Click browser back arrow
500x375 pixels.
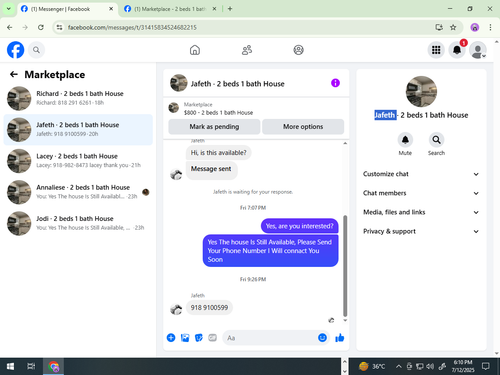tap(10, 27)
